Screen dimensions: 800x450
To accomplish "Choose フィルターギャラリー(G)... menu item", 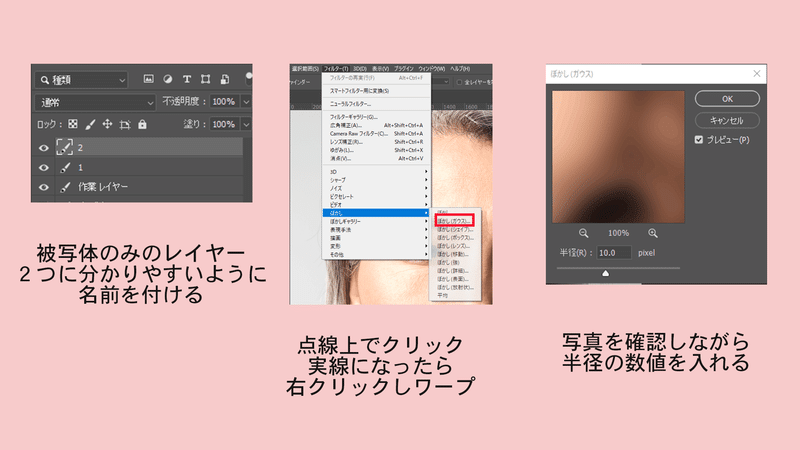I will pos(377,117).
